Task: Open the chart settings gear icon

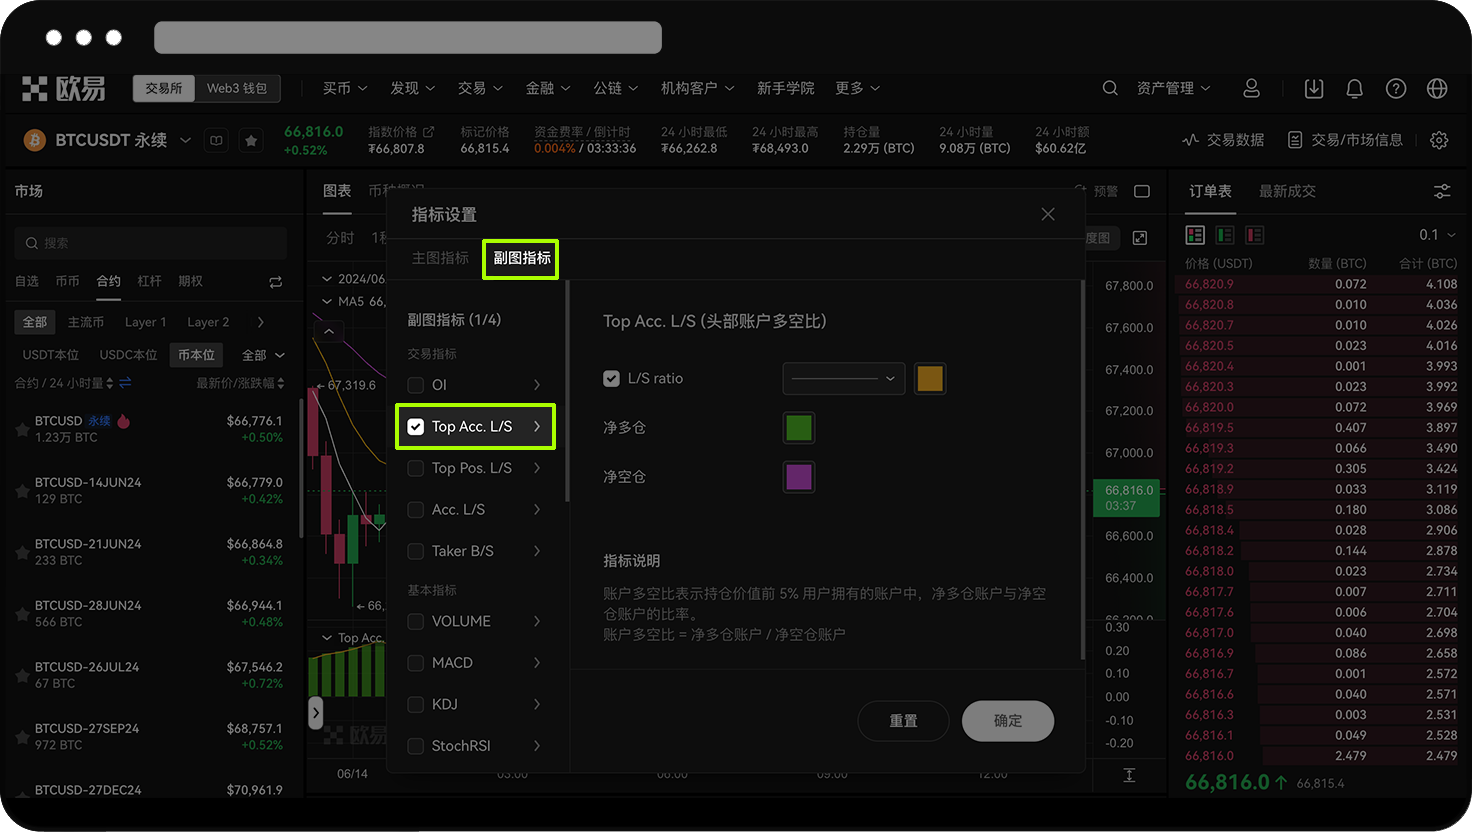Action: coord(1438,140)
